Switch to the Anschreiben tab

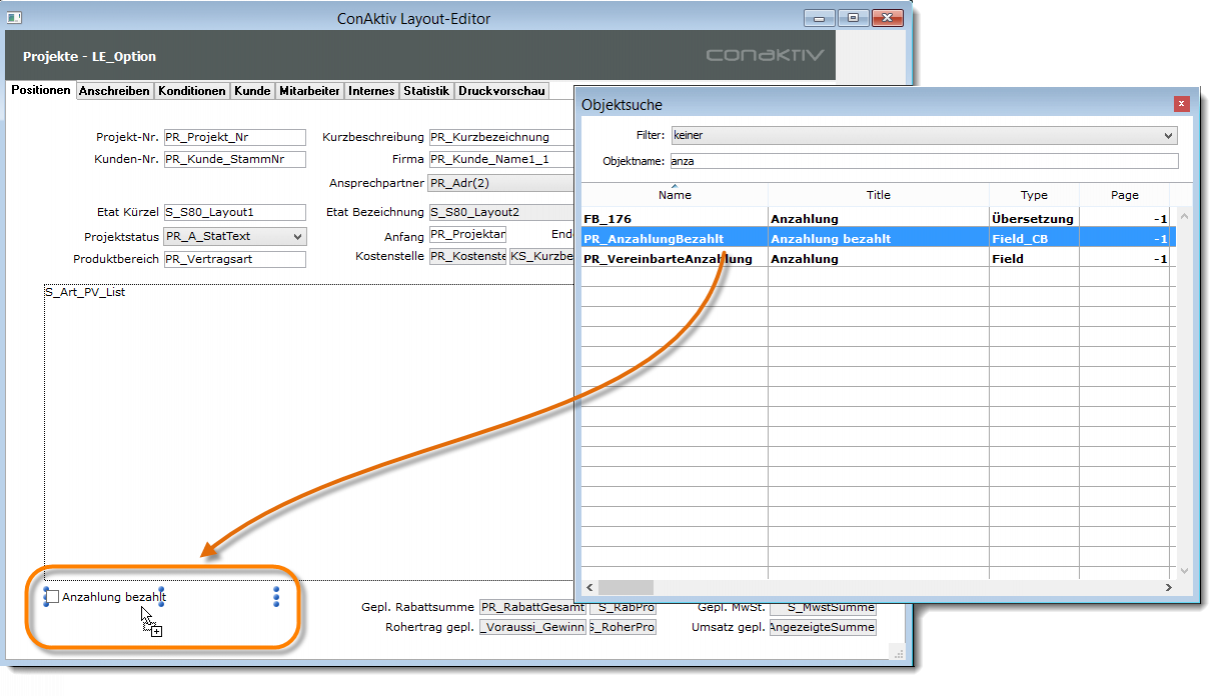tap(114, 91)
